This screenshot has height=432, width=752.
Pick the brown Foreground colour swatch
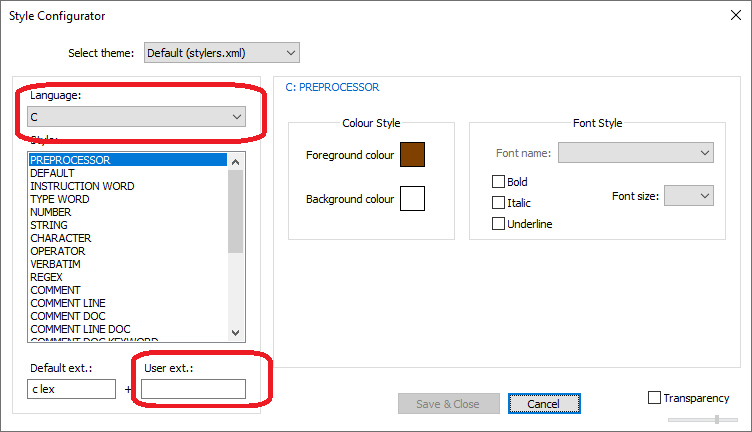coord(412,155)
